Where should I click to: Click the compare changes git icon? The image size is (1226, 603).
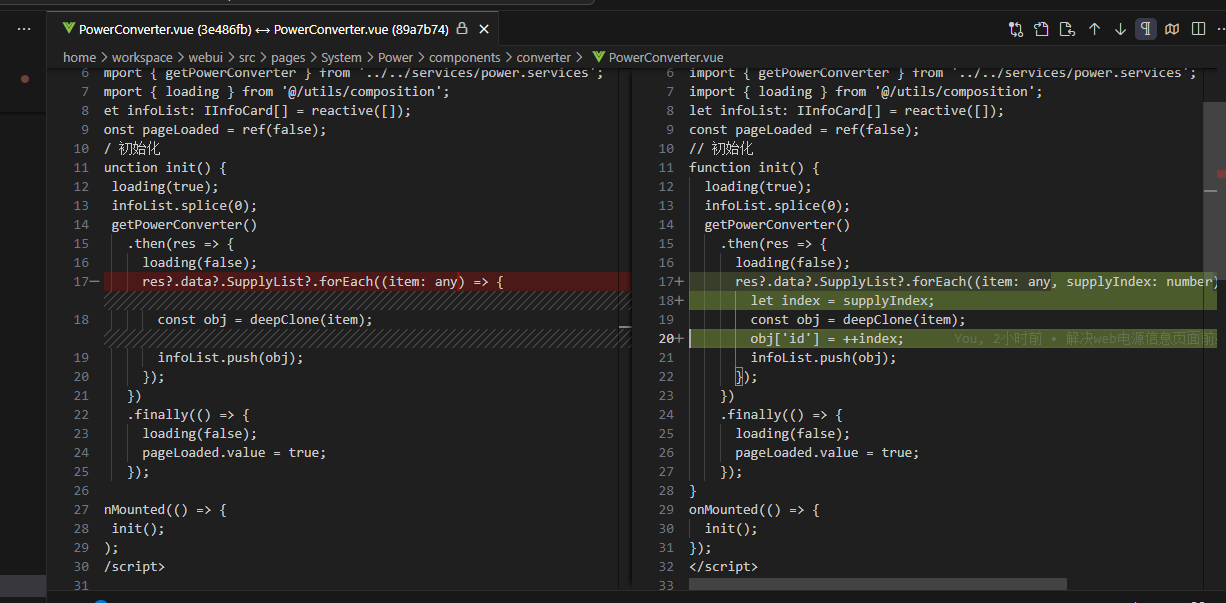1016,29
